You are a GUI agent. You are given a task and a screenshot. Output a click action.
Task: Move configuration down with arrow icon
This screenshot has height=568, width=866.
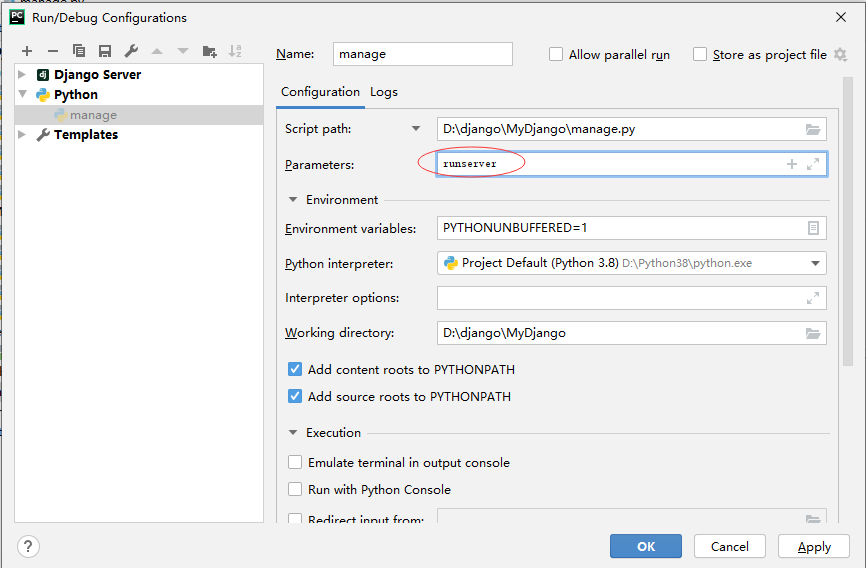[x=183, y=51]
